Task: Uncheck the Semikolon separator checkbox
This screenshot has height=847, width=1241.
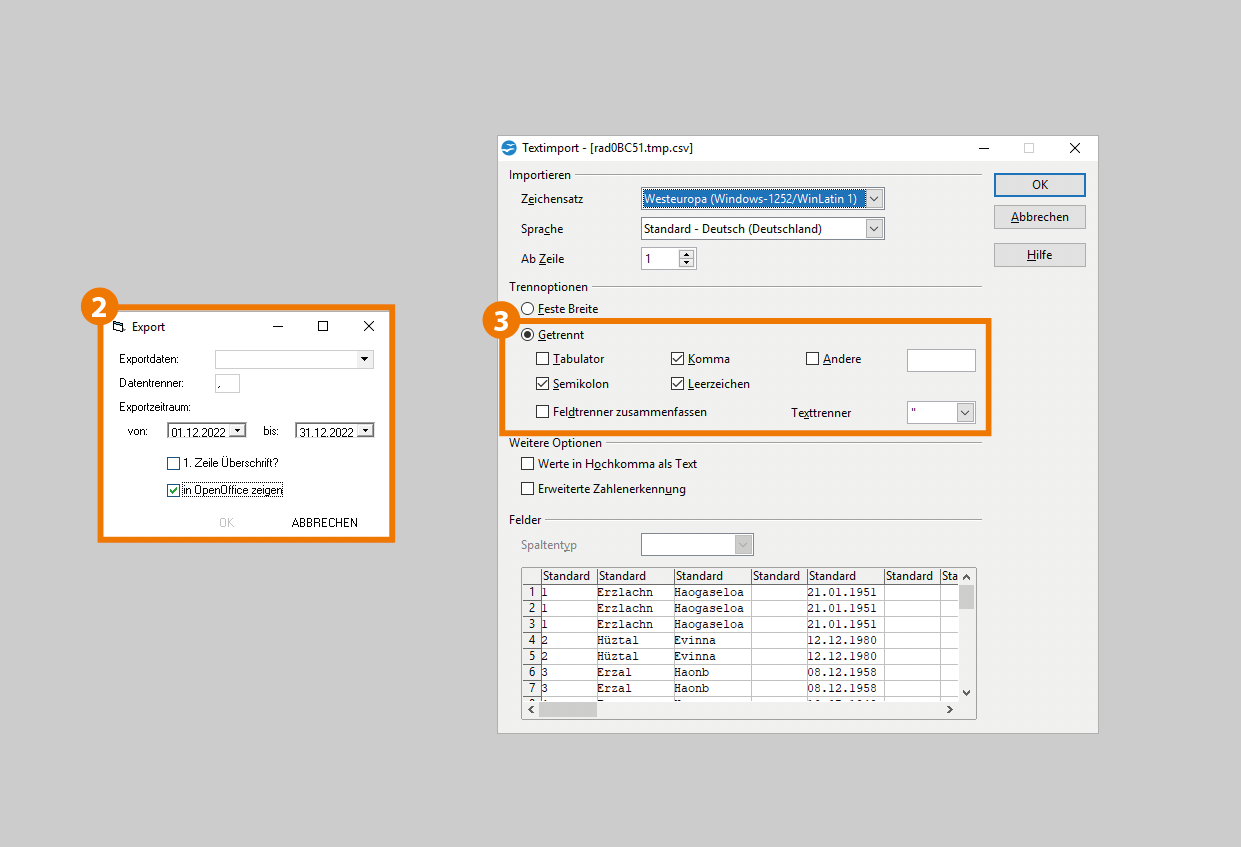Action: tap(543, 384)
